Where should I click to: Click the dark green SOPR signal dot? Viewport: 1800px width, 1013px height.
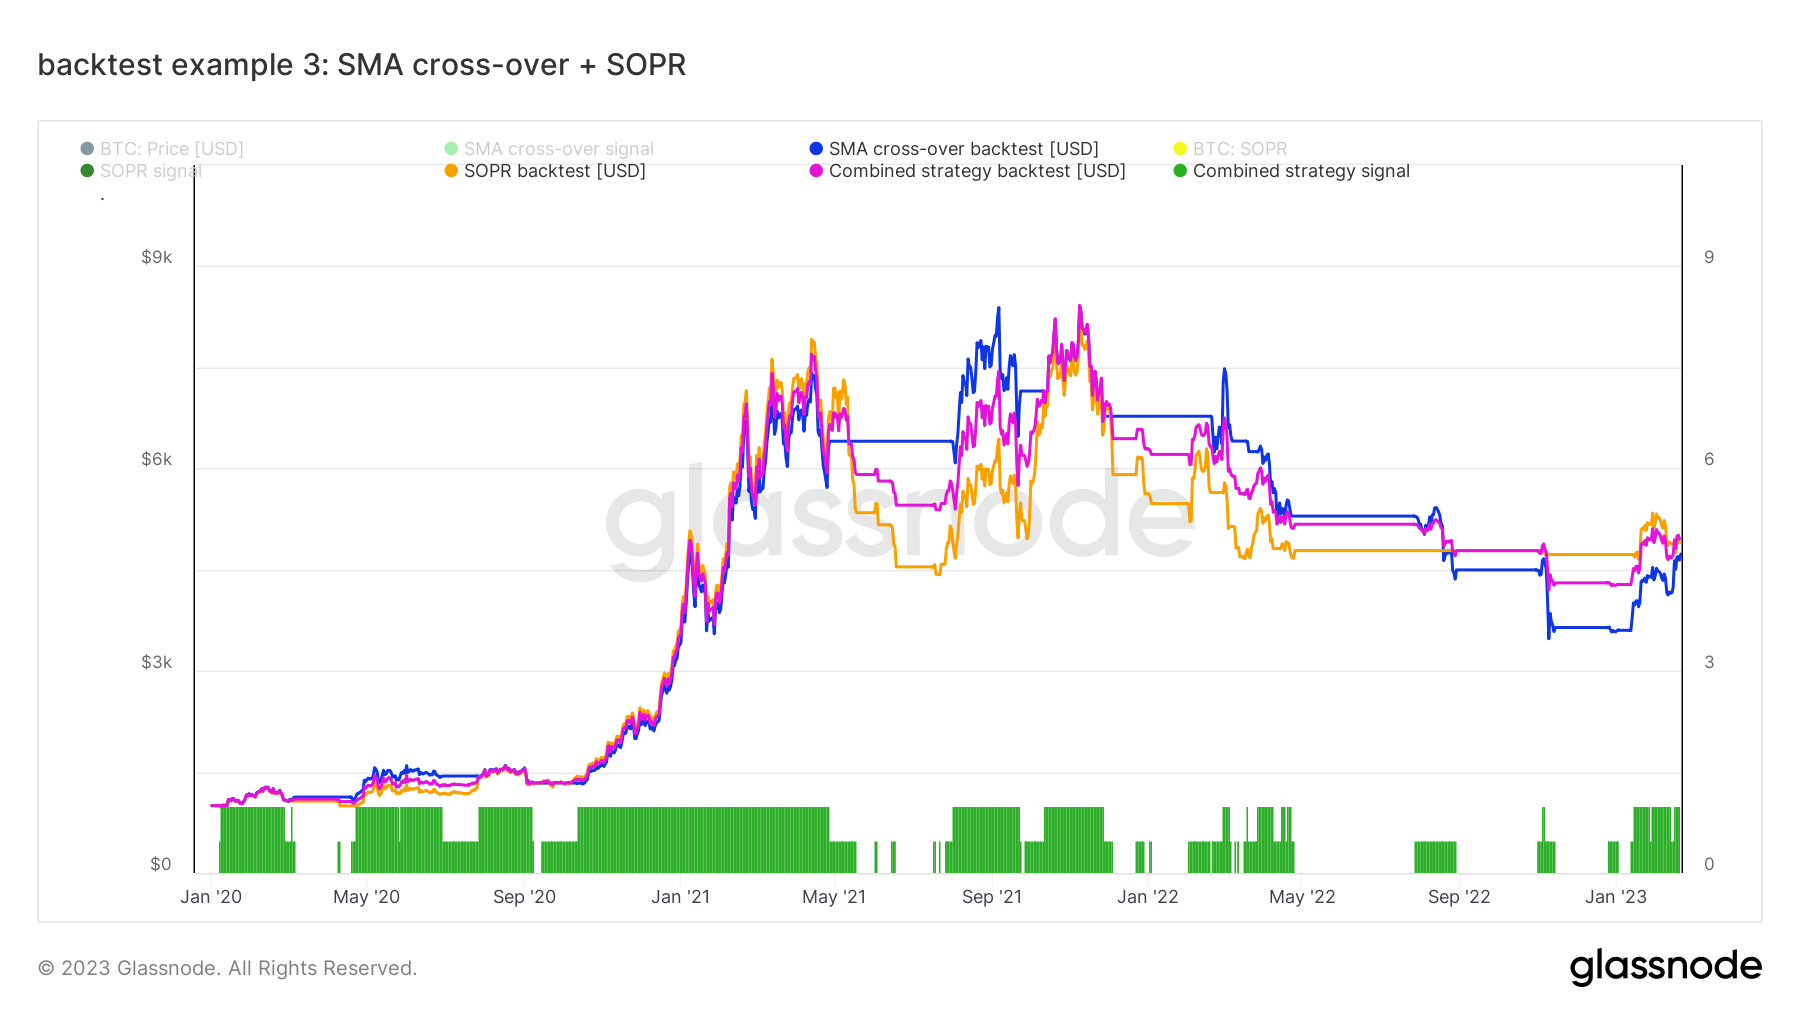(x=87, y=171)
